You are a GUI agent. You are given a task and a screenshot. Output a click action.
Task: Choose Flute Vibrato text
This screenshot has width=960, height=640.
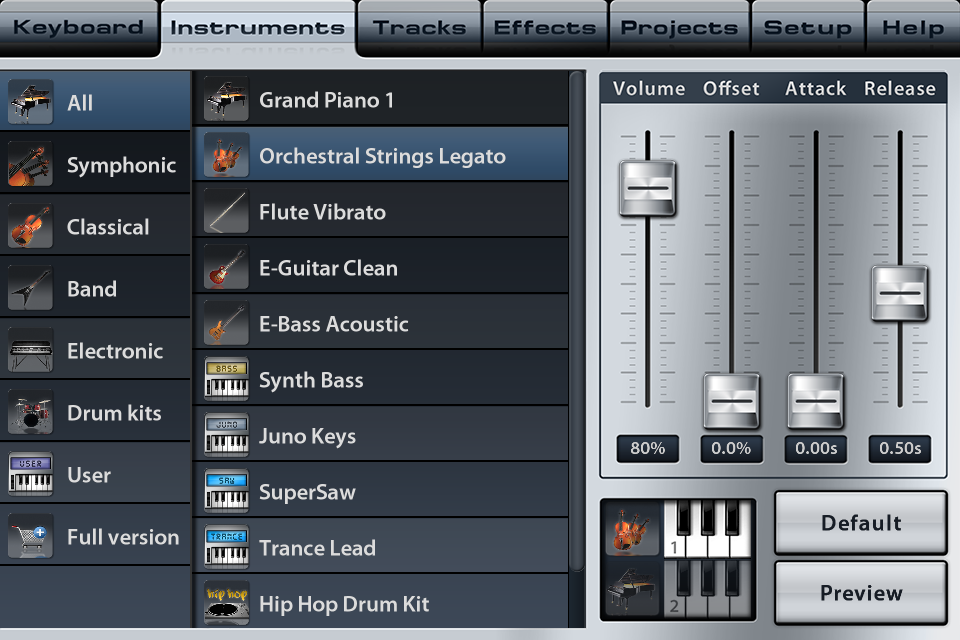[x=323, y=212]
